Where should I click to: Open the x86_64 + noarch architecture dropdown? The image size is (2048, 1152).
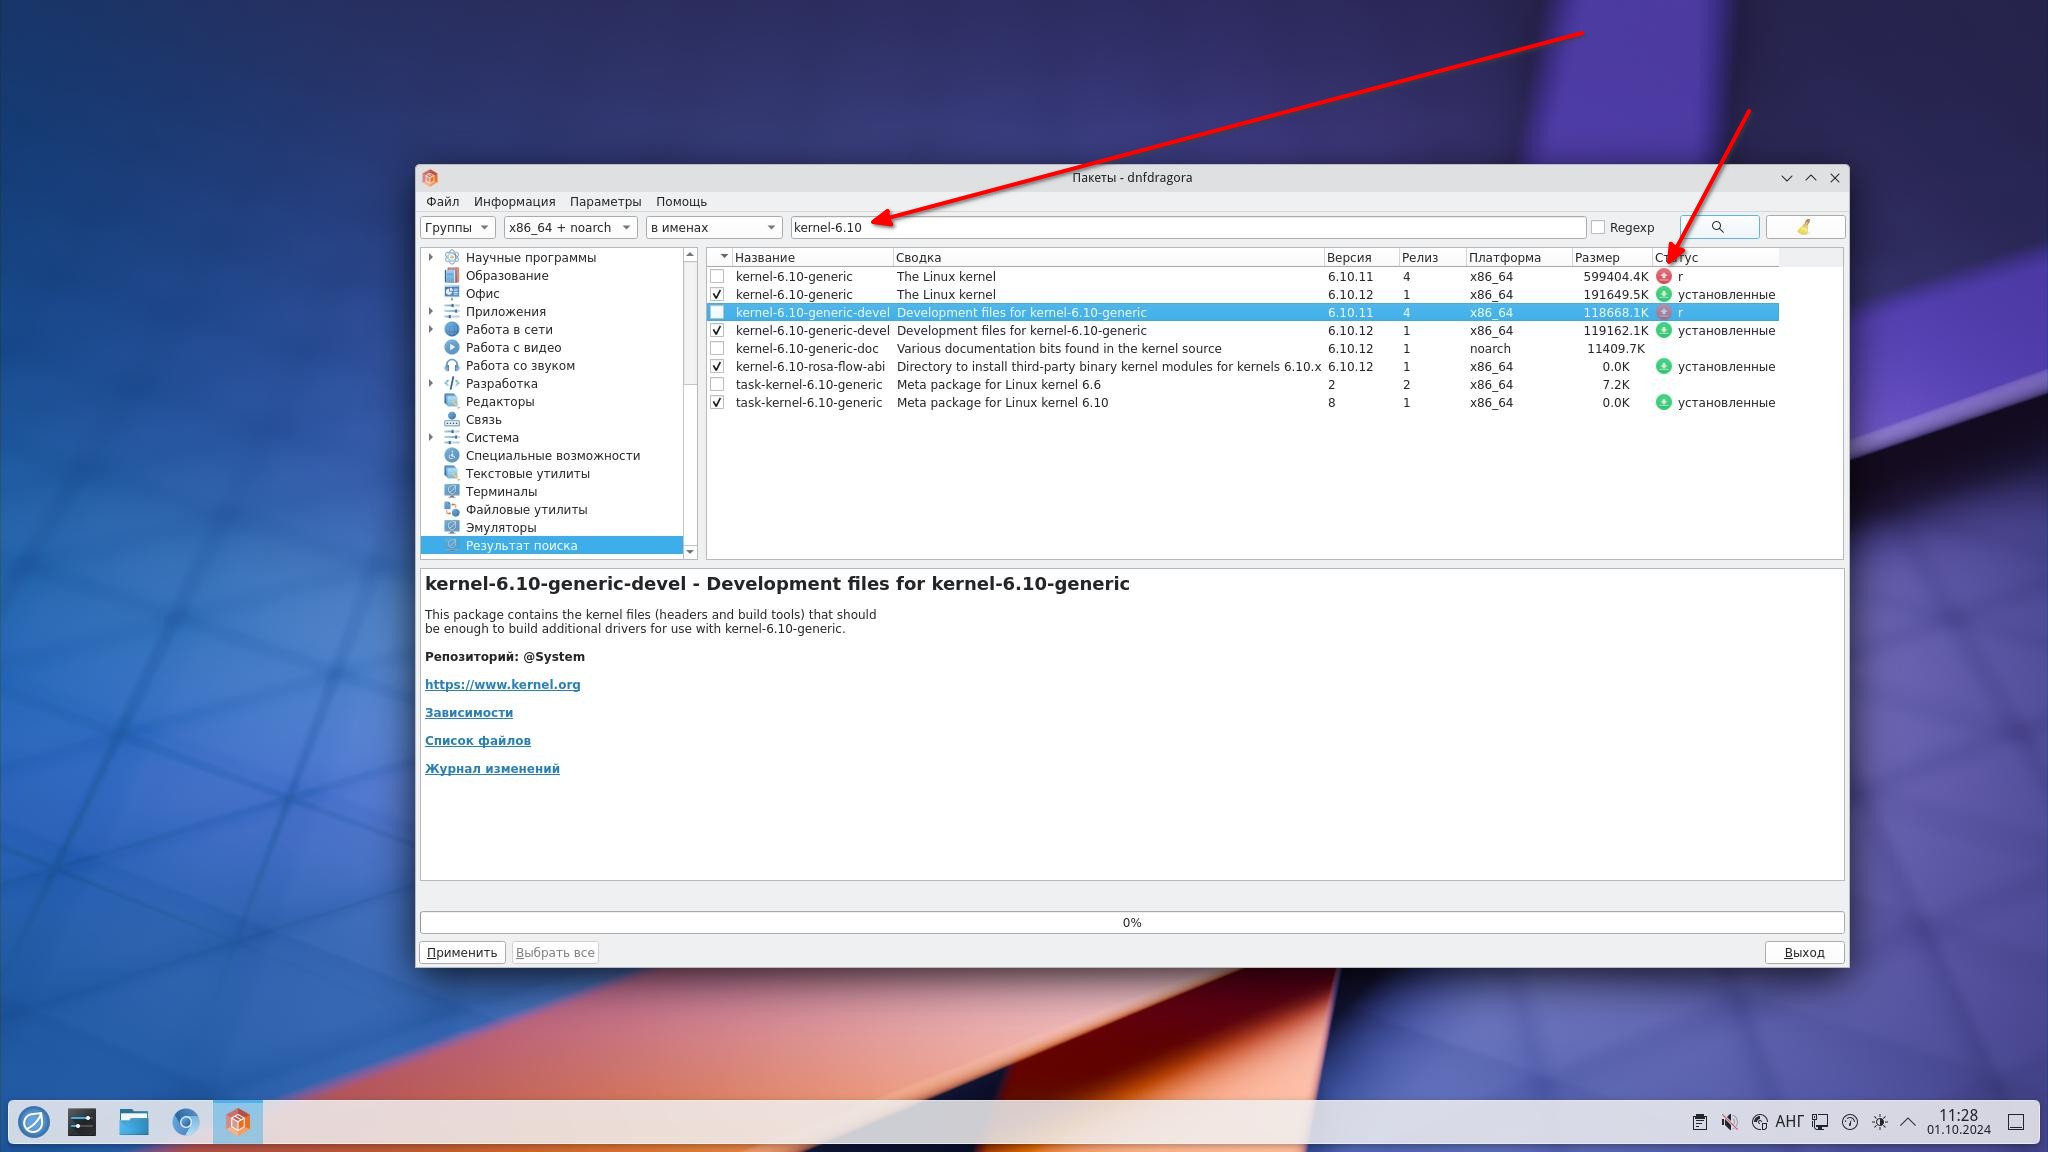(x=569, y=227)
